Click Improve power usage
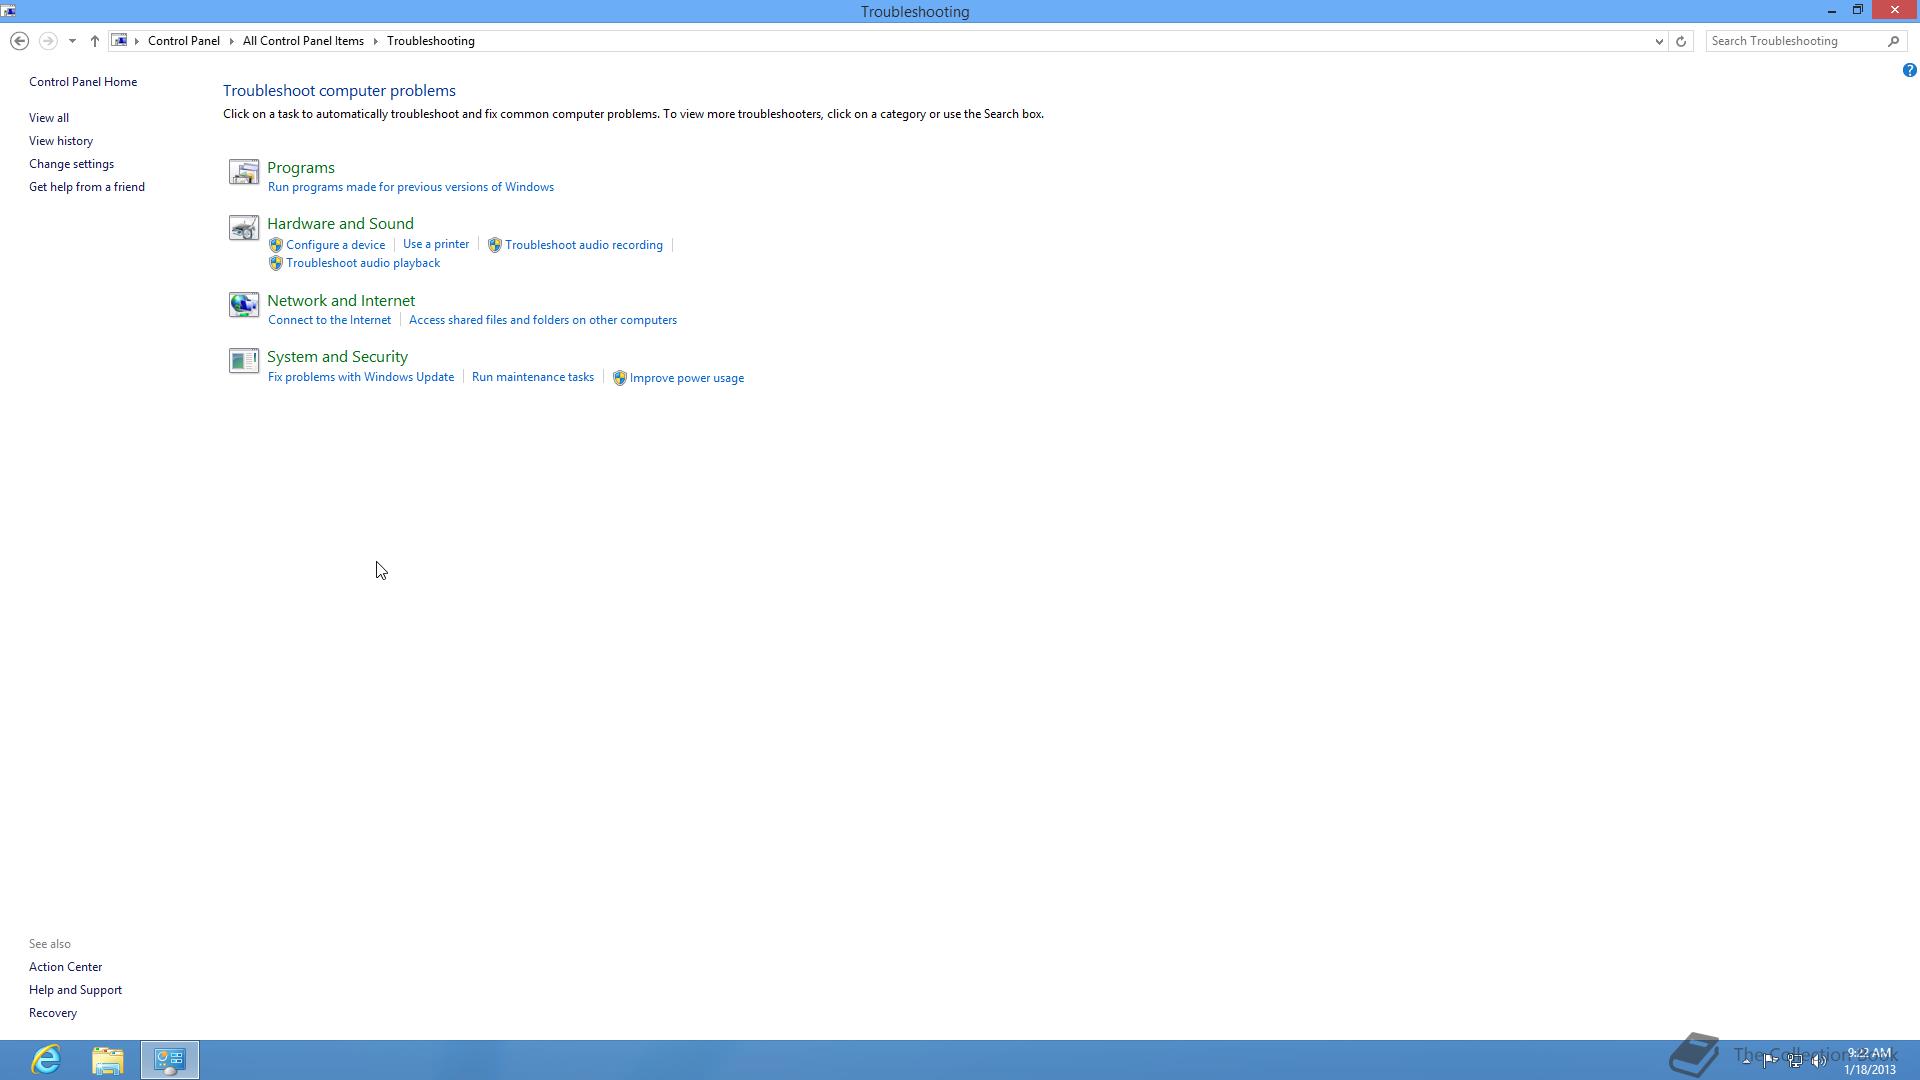This screenshot has width=1920, height=1080. [687, 378]
